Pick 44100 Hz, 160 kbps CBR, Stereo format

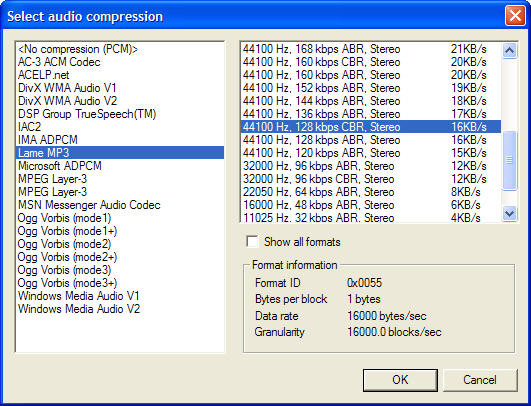[371, 62]
